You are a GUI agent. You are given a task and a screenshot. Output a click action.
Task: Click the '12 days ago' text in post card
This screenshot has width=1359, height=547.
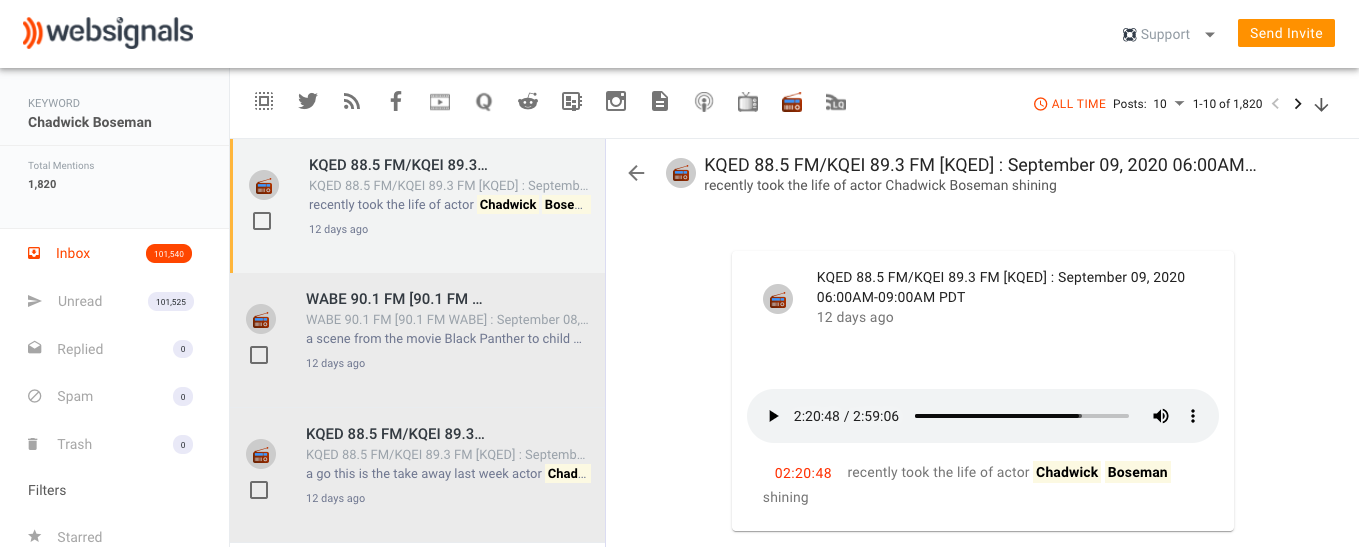pos(855,317)
